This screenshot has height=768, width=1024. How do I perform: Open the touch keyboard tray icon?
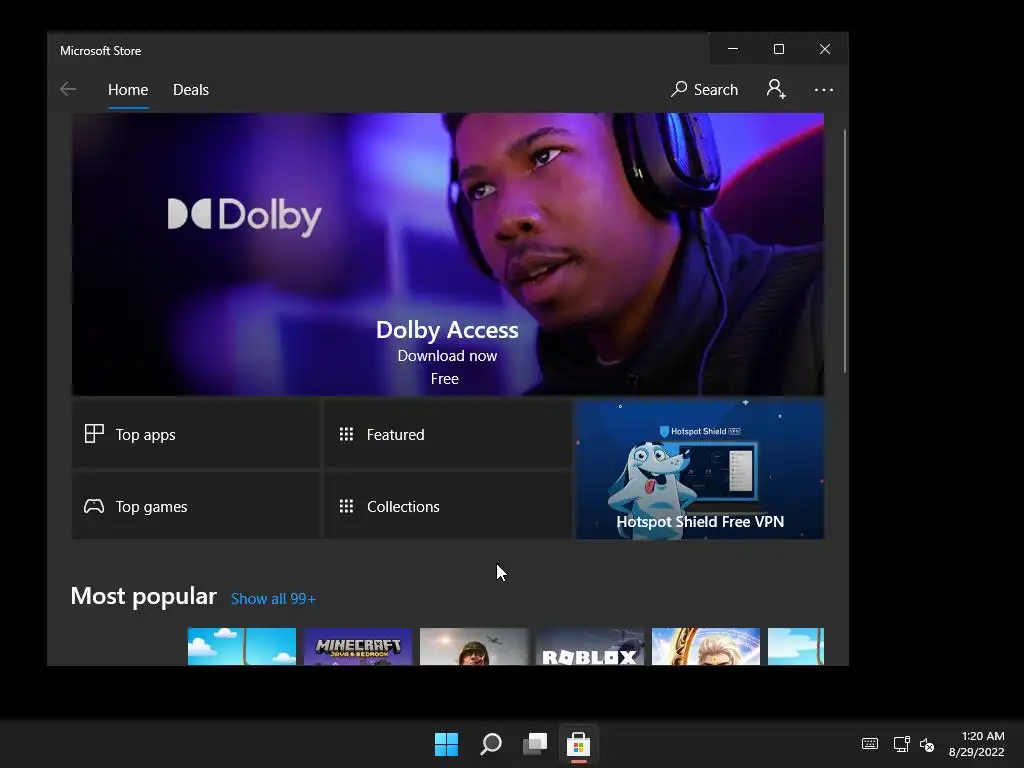point(870,744)
